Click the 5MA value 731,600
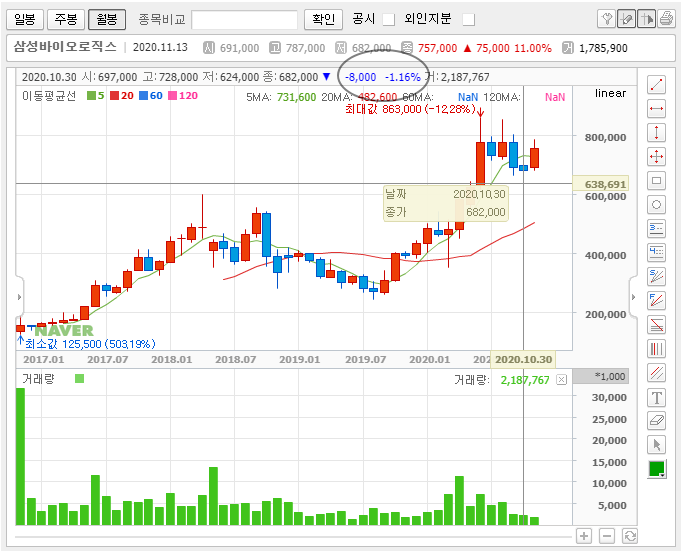This screenshot has width=687, height=551. pos(296,97)
